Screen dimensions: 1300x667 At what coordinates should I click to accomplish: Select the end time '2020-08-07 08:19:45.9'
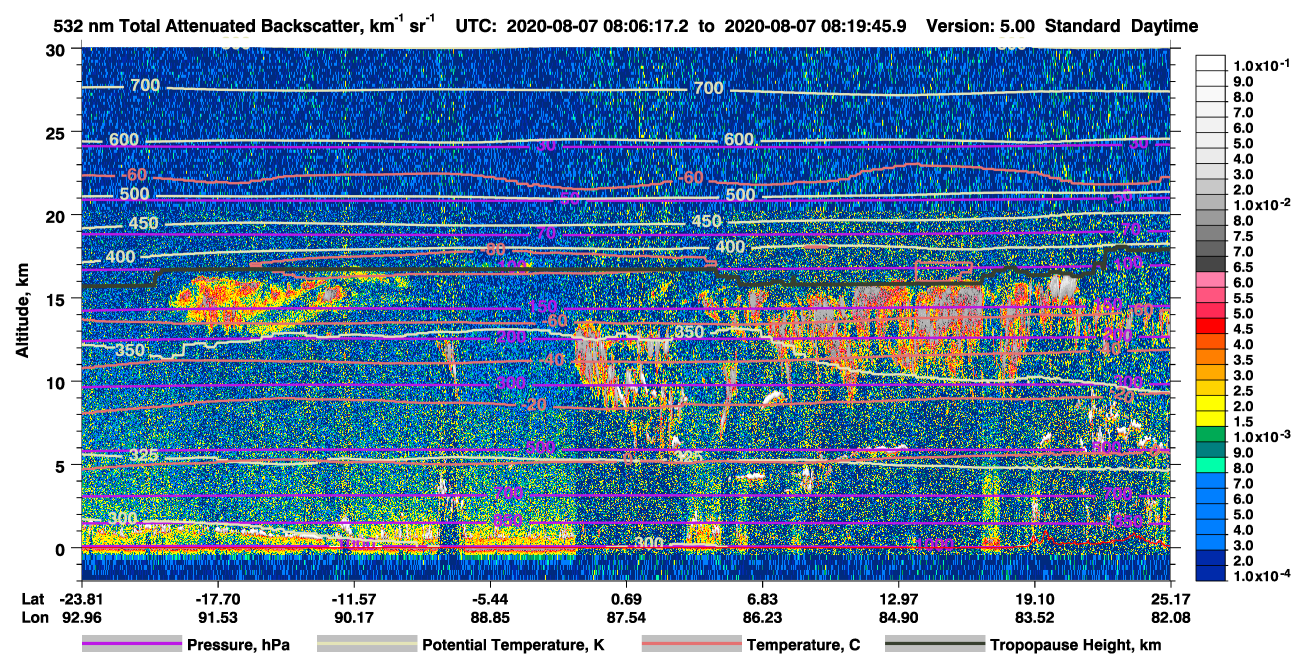pos(814,27)
